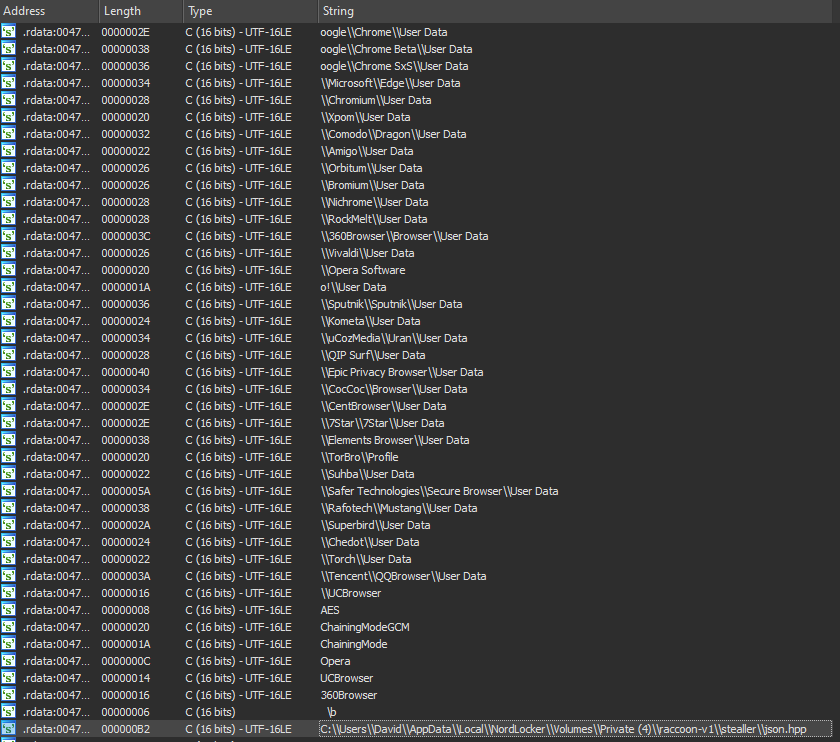
Task: Select the 'oogle\\Chrome\\User Data' string
Action: click(x=384, y=32)
